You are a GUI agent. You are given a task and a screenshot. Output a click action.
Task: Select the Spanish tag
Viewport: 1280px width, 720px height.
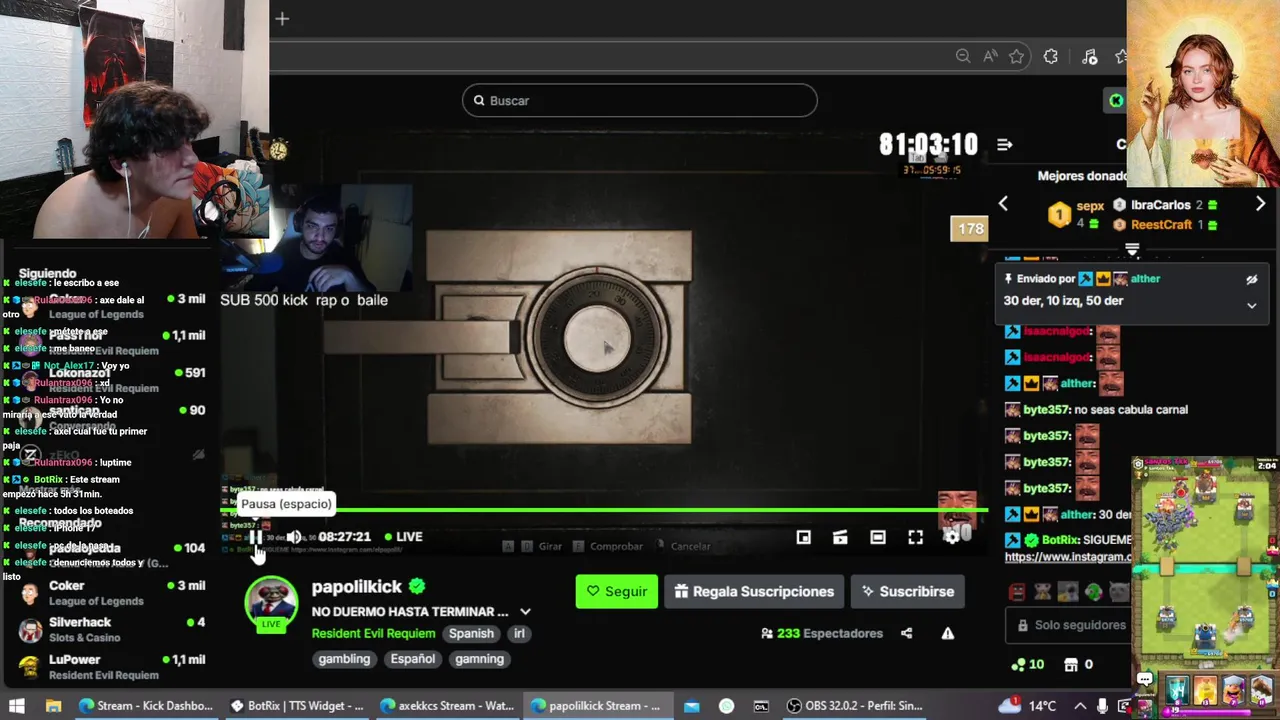pyautogui.click(x=471, y=633)
